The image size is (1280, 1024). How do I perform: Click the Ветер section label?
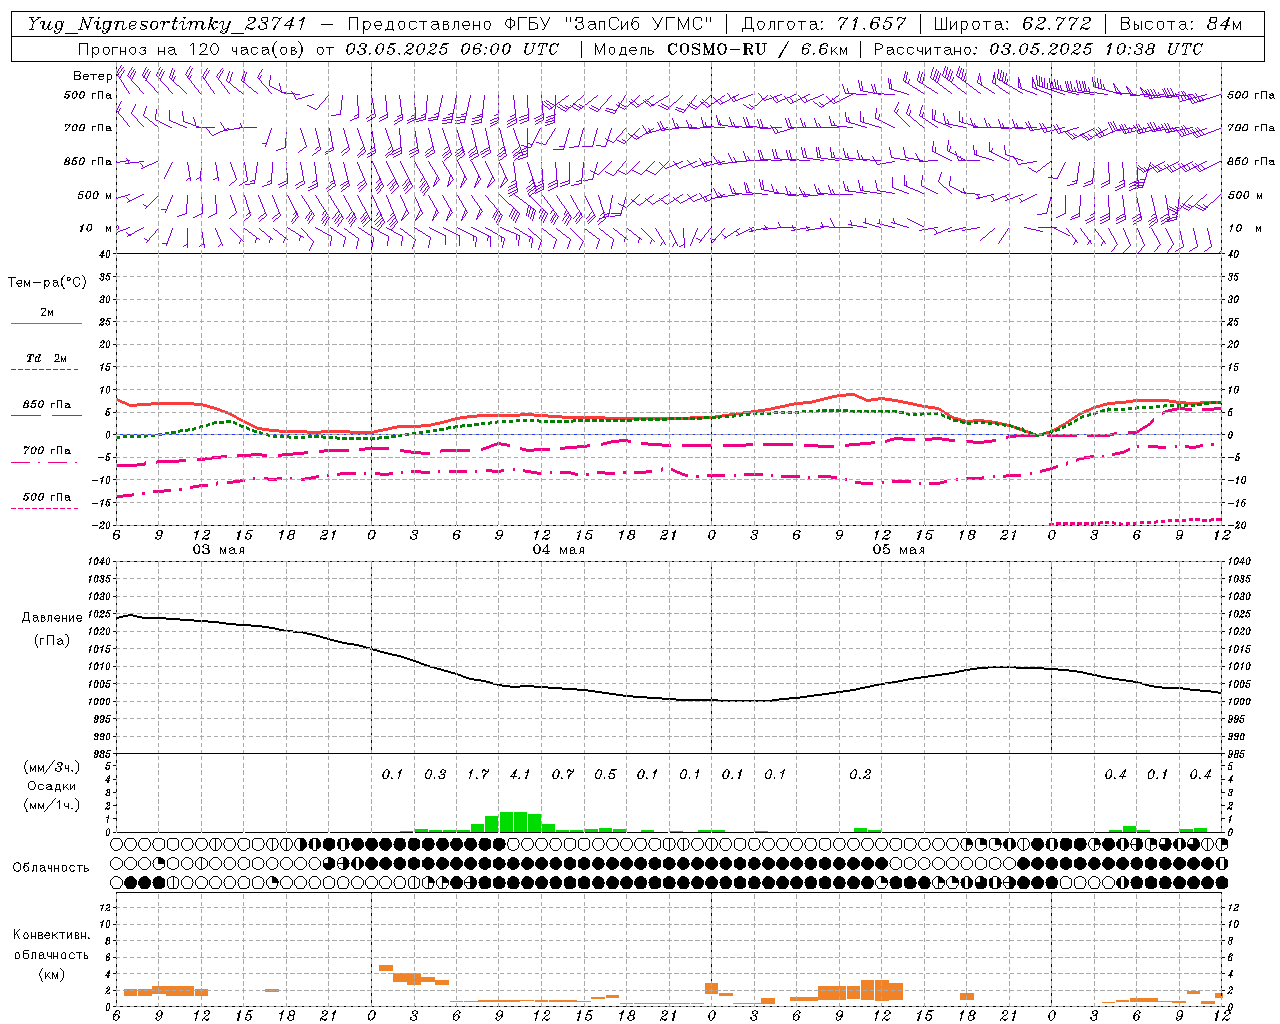pyautogui.click(x=93, y=76)
